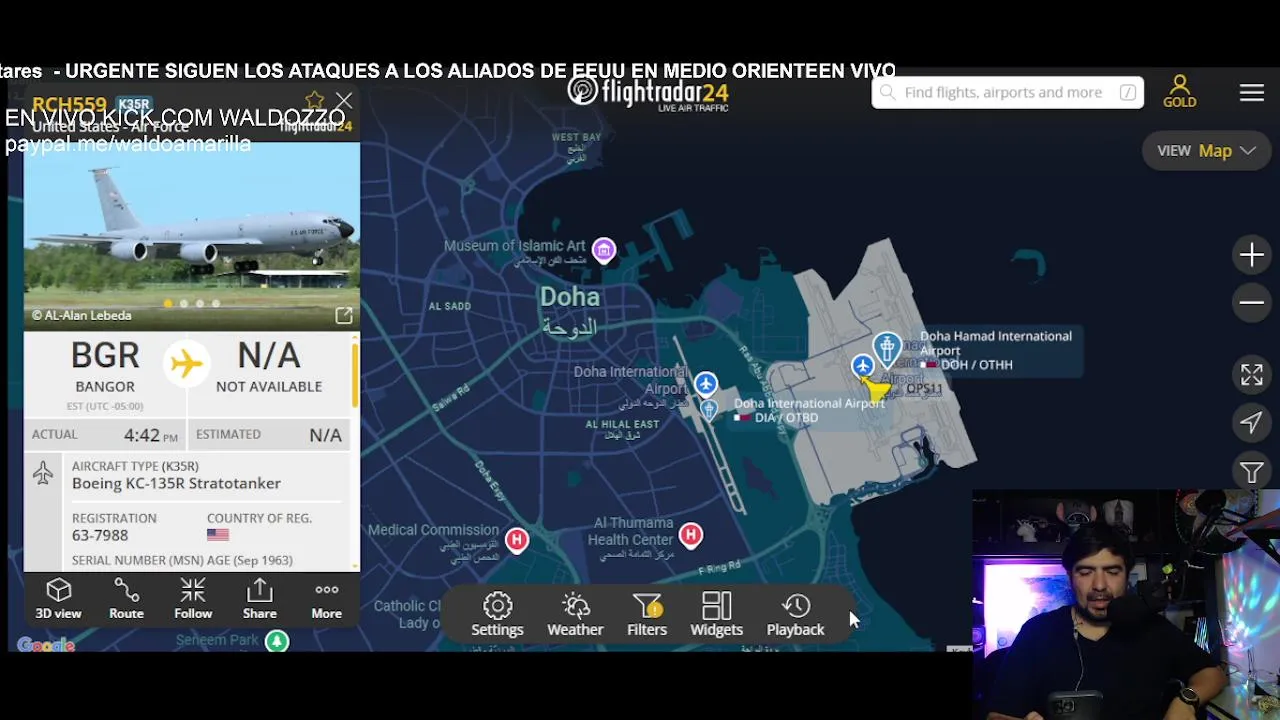Select the Doha International Airport marker
The image size is (1280, 720).
(x=706, y=384)
